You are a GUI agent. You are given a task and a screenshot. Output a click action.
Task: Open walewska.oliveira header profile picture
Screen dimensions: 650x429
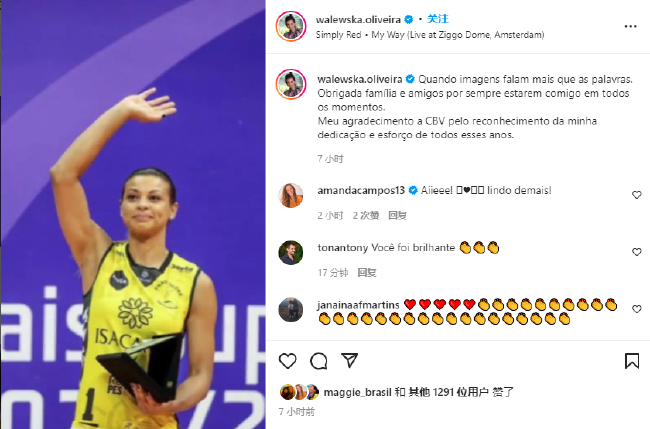tap(291, 26)
